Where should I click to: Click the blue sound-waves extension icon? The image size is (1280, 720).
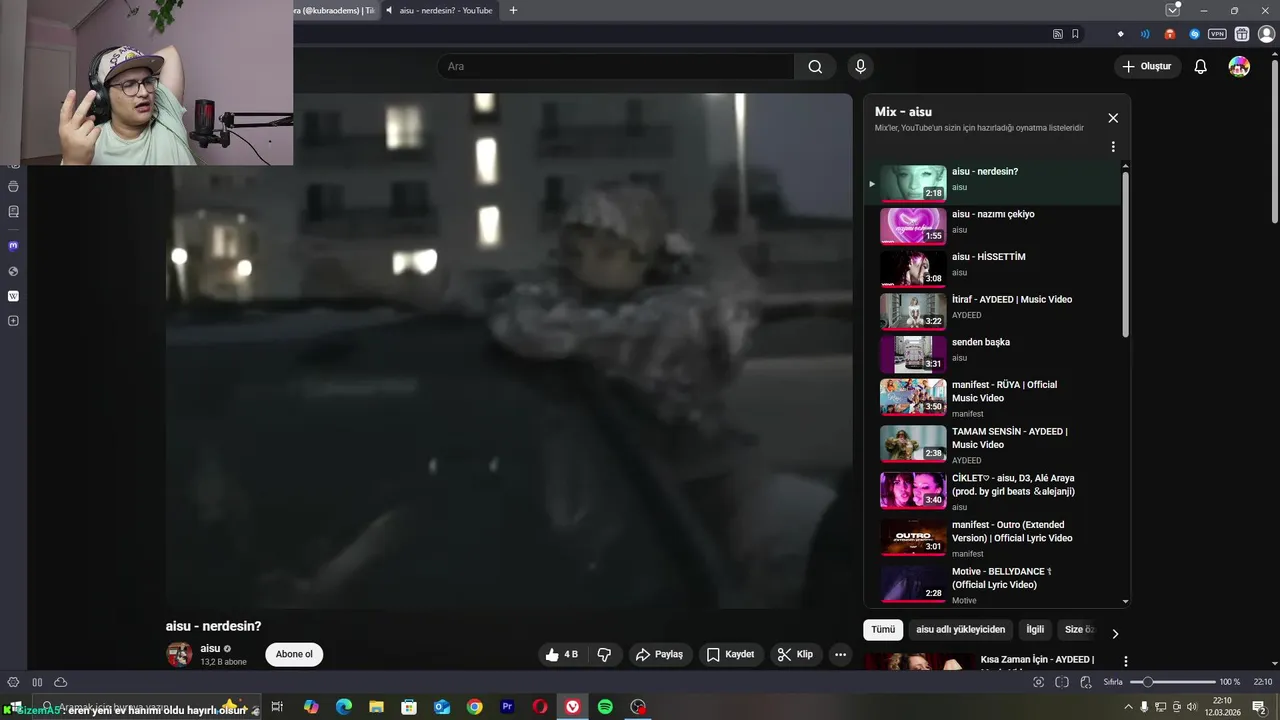(1145, 34)
